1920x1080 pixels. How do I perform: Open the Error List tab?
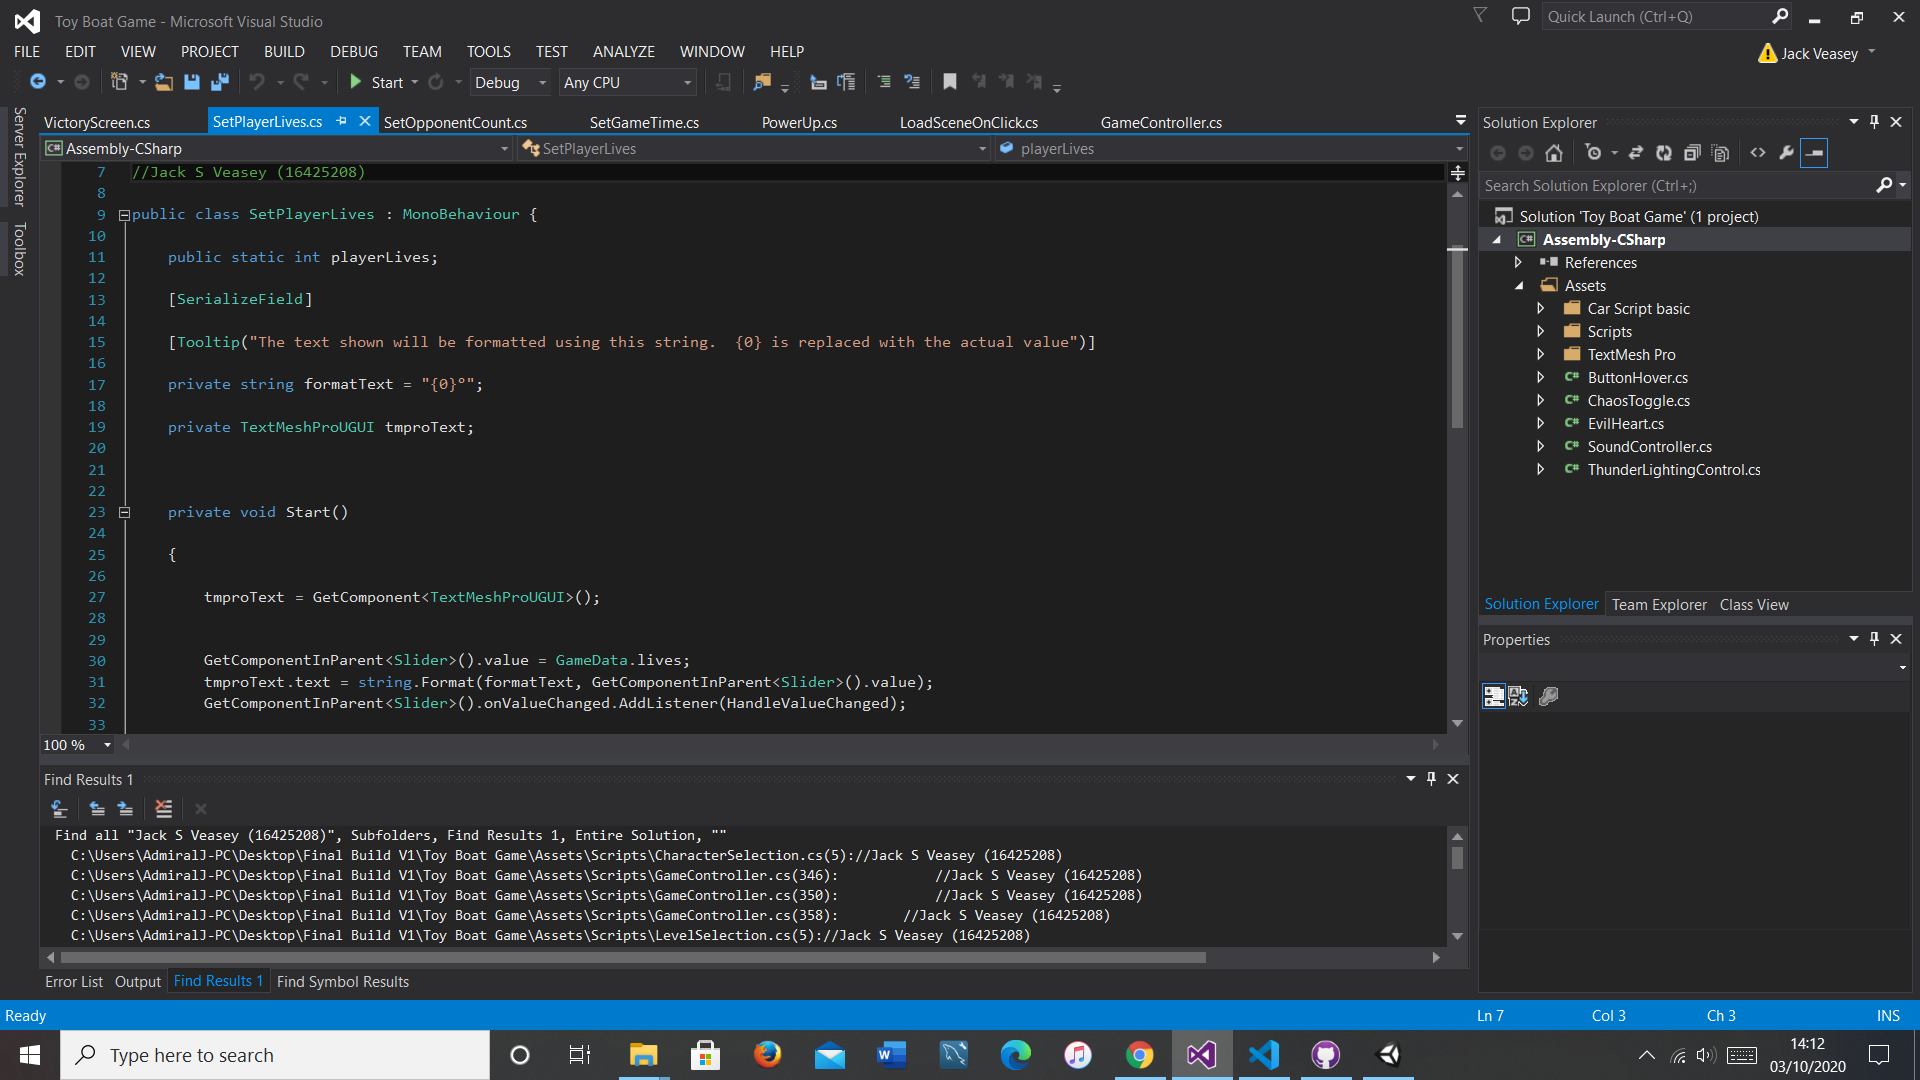point(74,982)
